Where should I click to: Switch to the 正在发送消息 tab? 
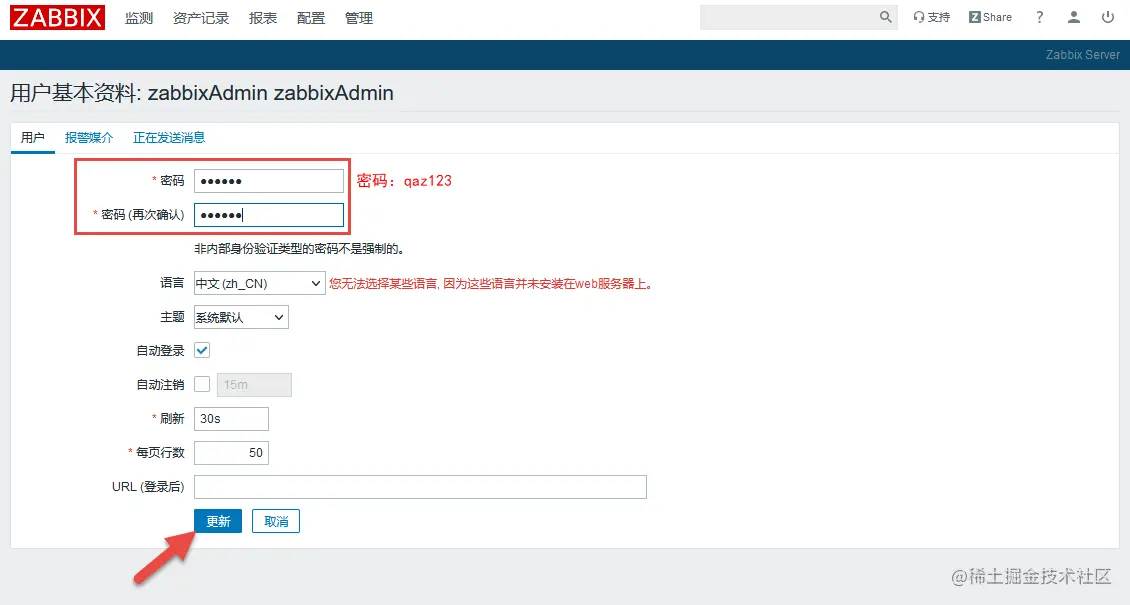[169, 137]
